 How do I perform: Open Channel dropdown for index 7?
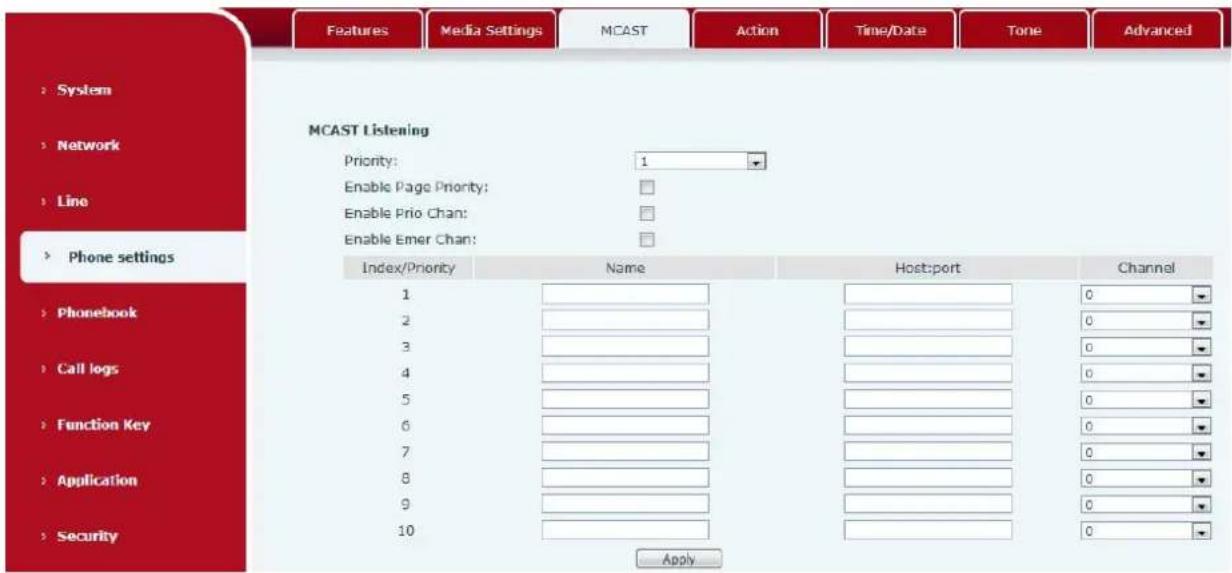[x=1146, y=452]
